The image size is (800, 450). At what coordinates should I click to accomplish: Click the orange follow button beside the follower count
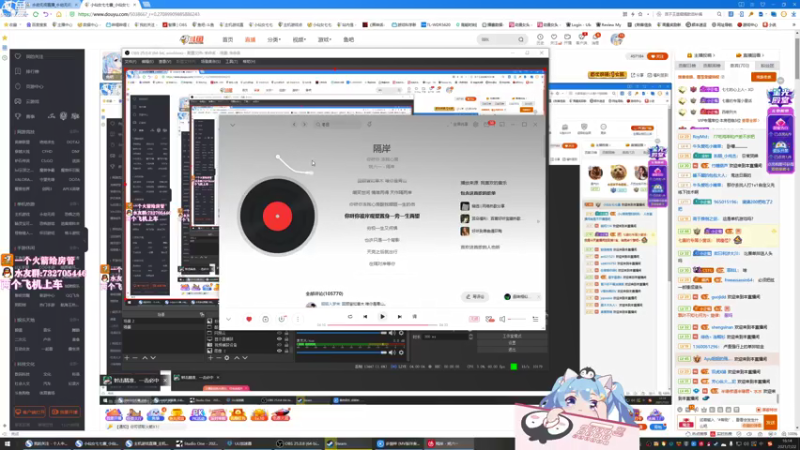click(657, 56)
